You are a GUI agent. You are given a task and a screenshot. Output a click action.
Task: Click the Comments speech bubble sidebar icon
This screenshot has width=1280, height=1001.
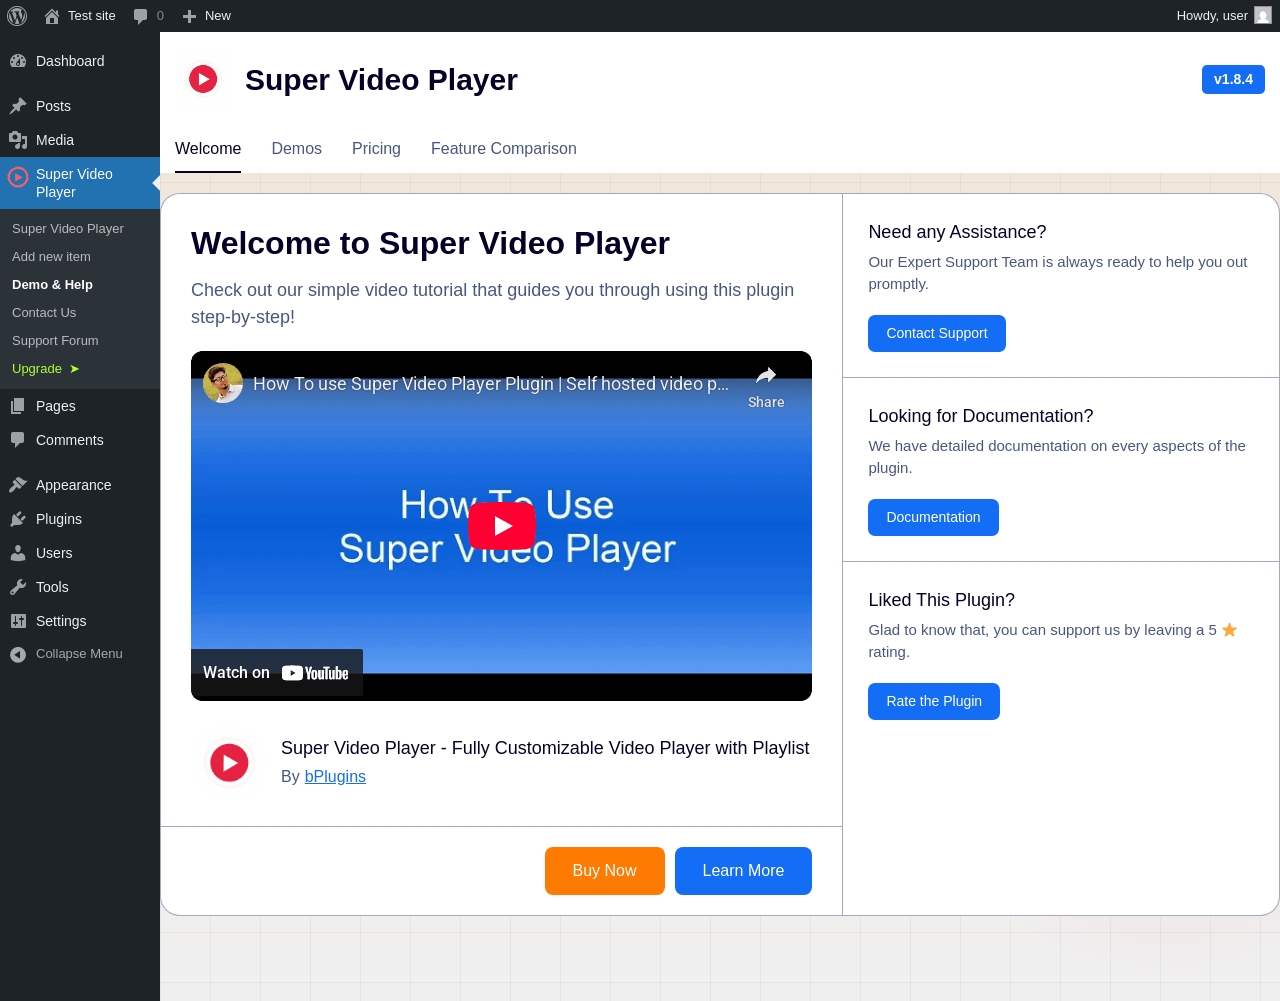click(x=18, y=440)
